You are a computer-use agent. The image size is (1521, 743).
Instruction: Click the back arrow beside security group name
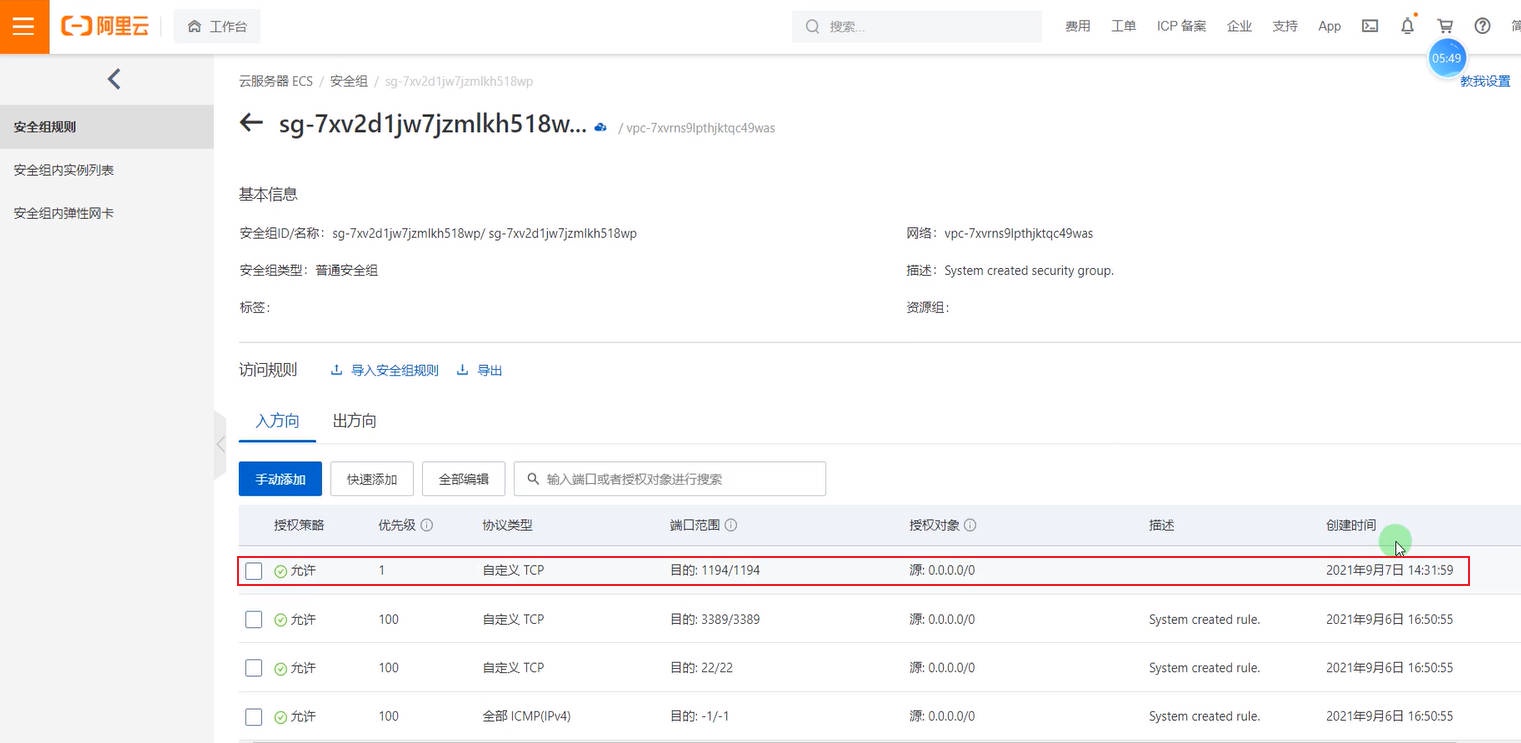(251, 123)
